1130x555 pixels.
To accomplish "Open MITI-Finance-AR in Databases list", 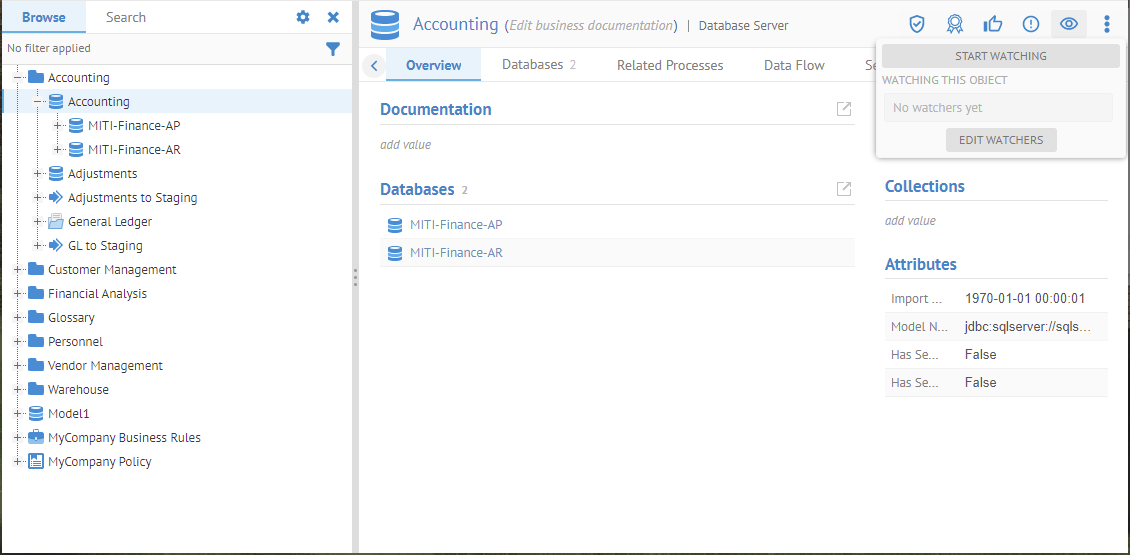I will point(456,253).
